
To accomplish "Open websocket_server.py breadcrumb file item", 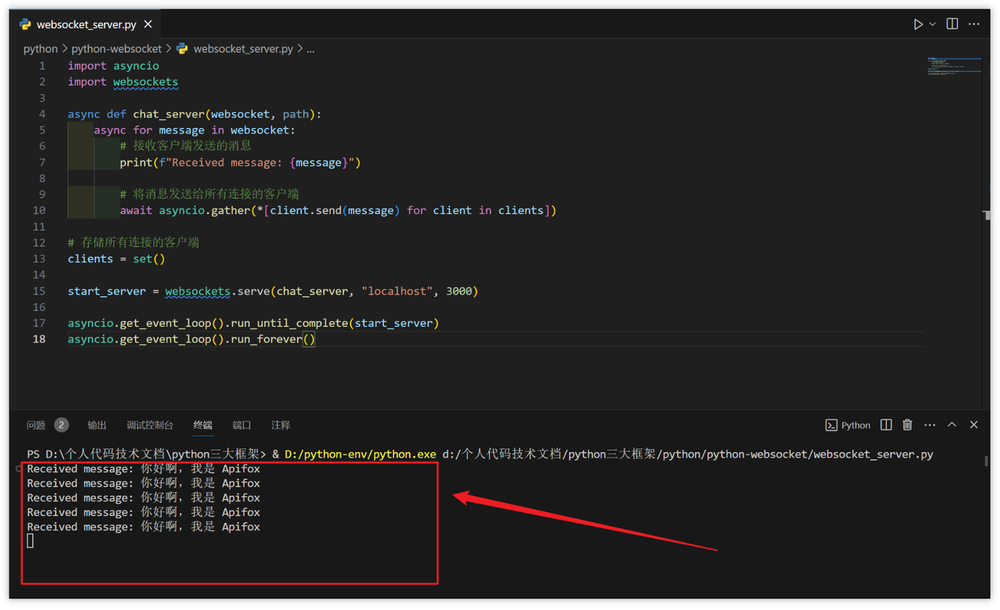I will (242, 48).
